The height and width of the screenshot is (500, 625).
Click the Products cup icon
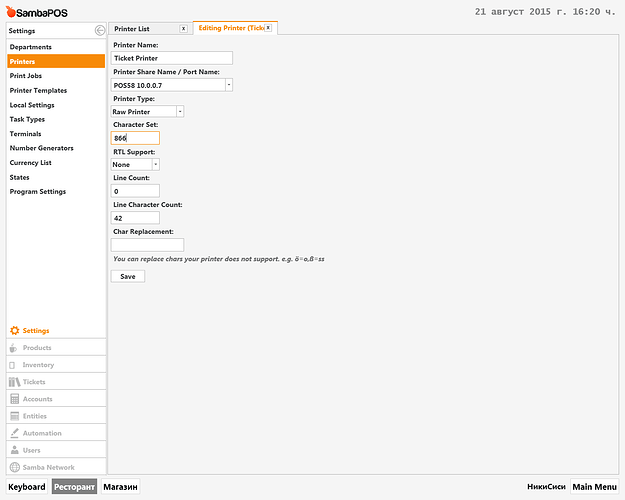pyautogui.click(x=13, y=348)
